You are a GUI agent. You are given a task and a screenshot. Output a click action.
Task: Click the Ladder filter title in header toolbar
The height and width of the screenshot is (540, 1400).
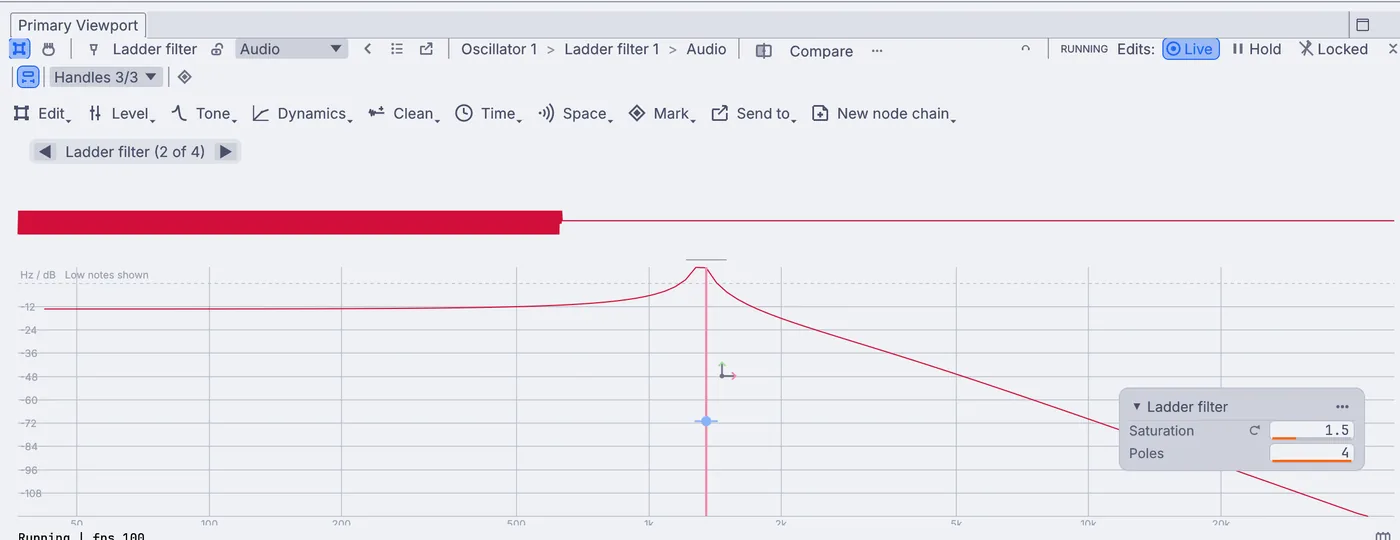coord(155,49)
